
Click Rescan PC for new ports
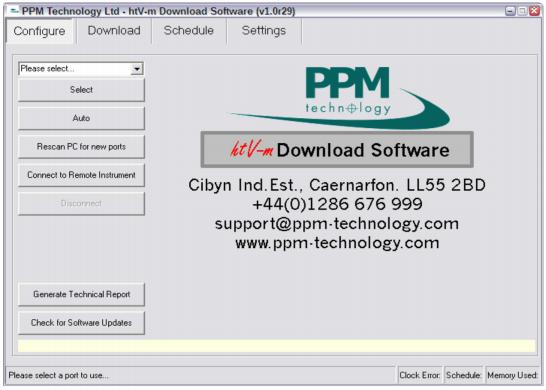pos(81,147)
